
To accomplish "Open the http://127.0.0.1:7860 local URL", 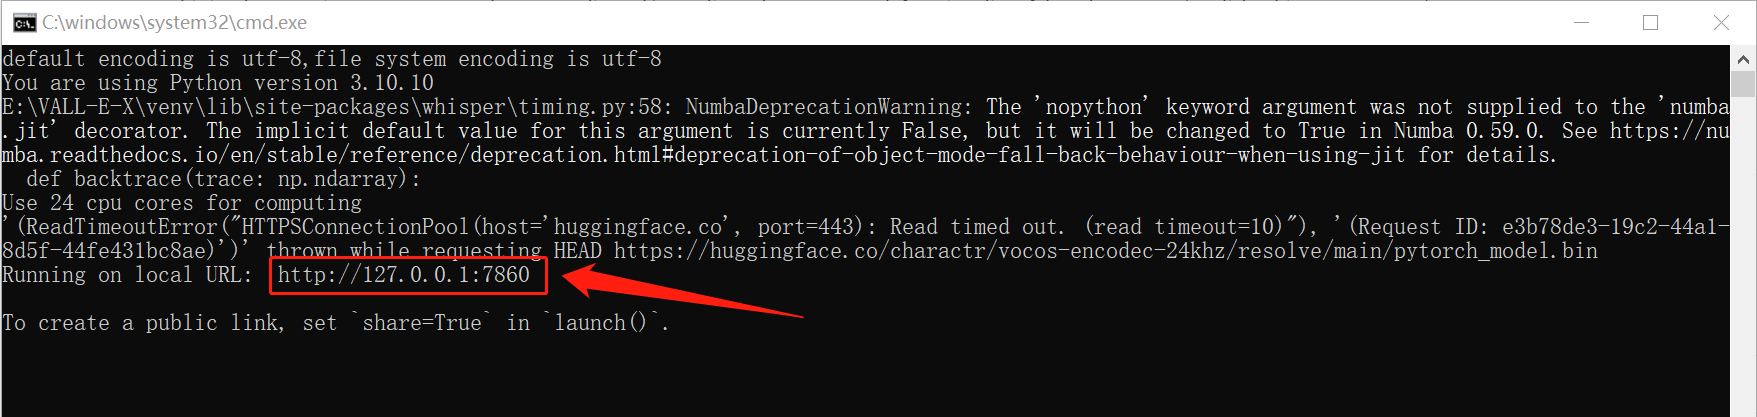I will pyautogui.click(x=404, y=275).
